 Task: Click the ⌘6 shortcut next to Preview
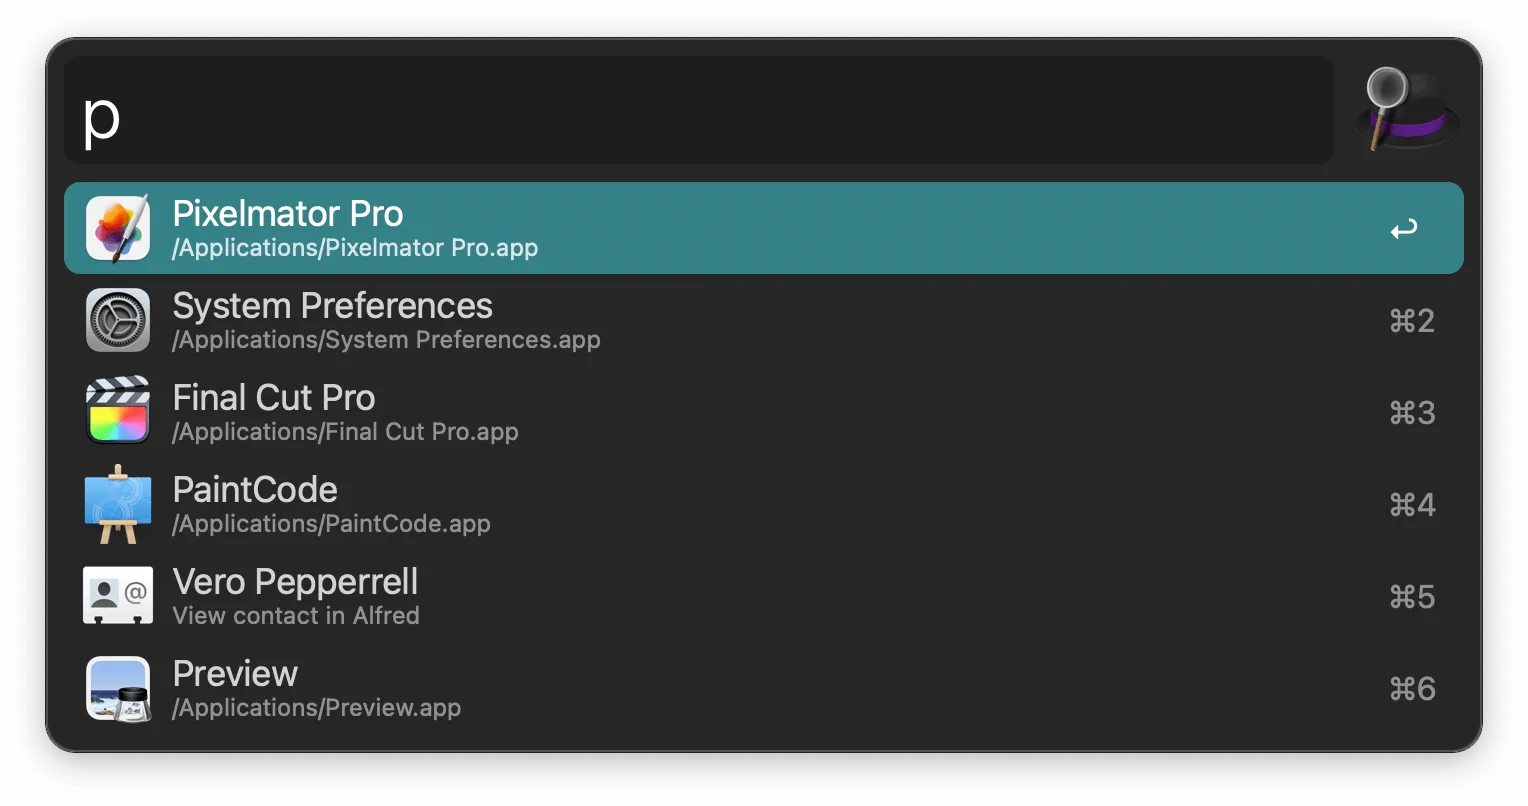(x=1411, y=688)
